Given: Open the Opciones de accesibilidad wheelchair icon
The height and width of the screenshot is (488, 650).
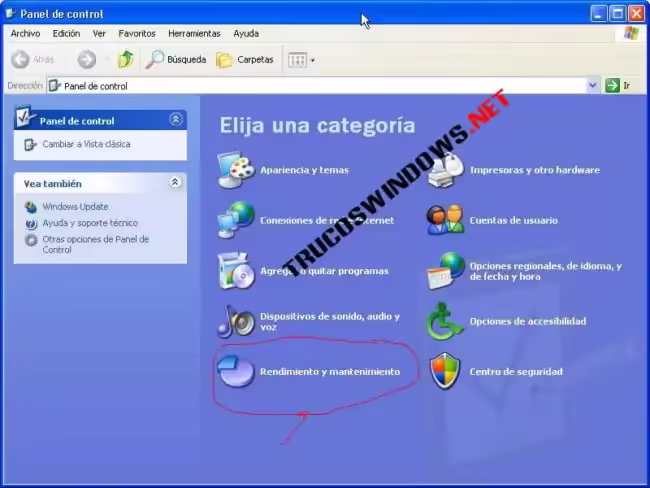Looking at the screenshot, I should pos(446,321).
